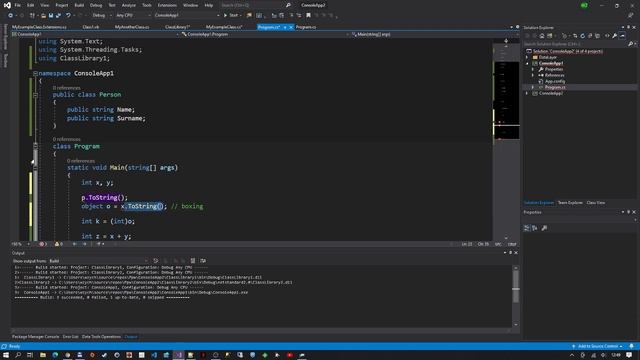Viewport: 640px width, 360px height.
Task: Click the Save All toolbar icon
Action: pos(58,15)
